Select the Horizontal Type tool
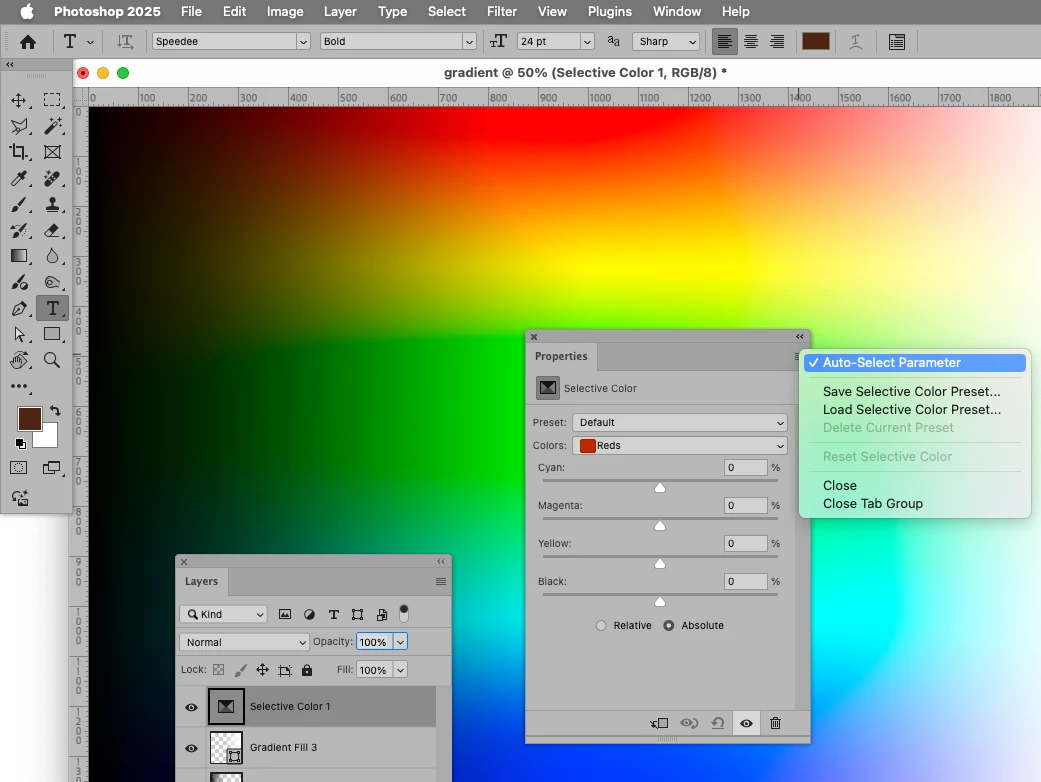 (52, 309)
